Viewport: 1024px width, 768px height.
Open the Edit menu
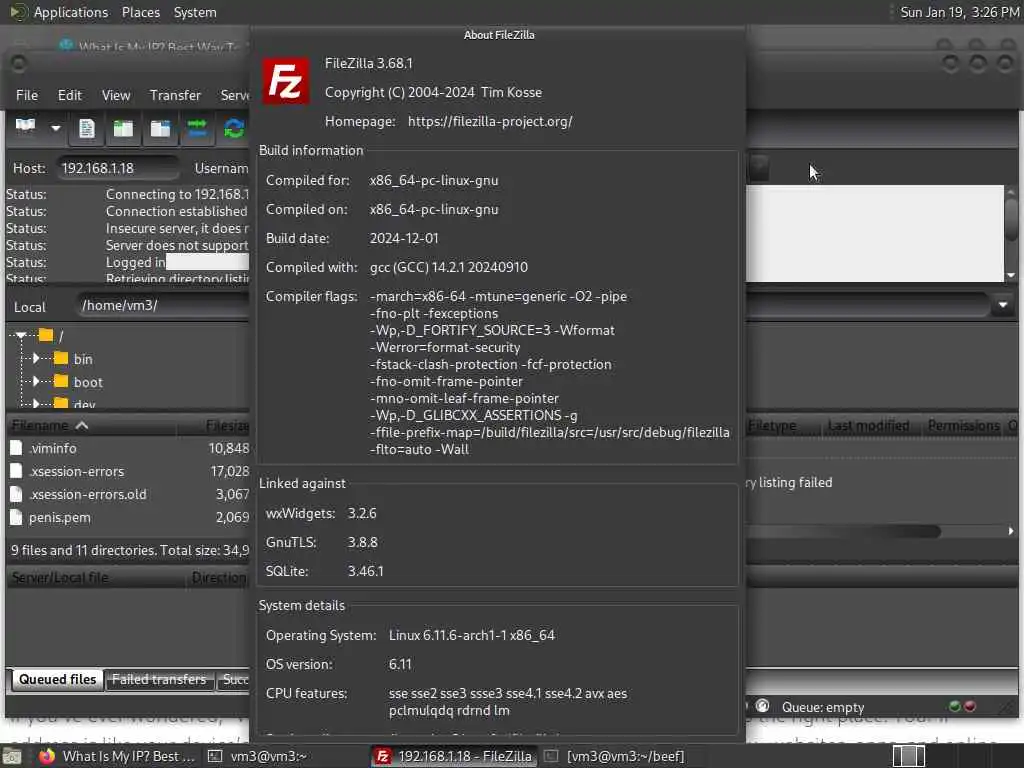pyautogui.click(x=69, y=95)
